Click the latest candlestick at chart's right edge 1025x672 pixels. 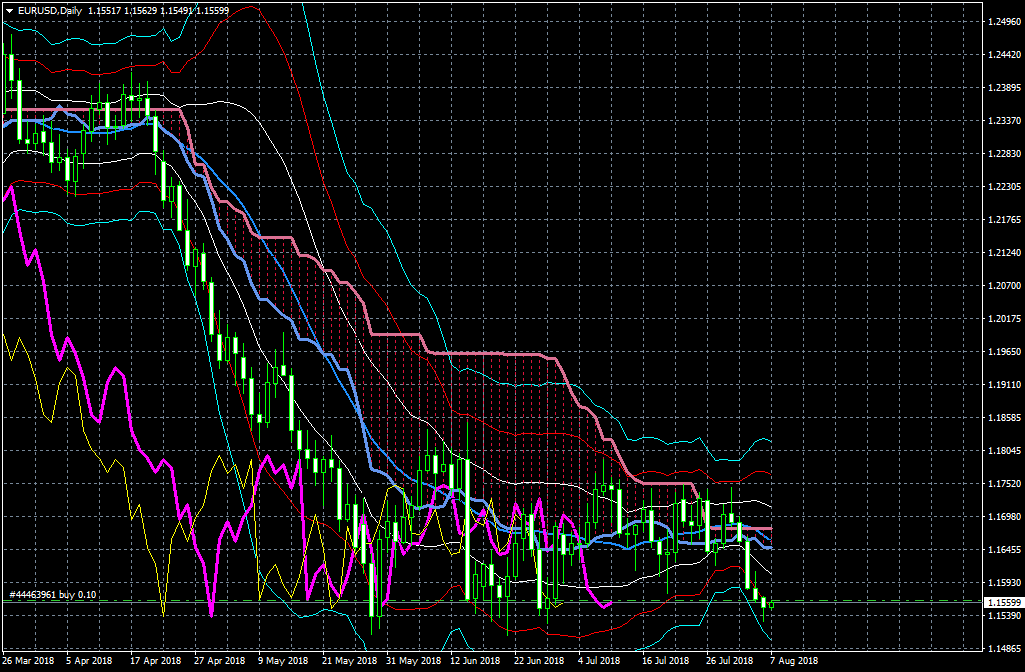click(771, 602)
